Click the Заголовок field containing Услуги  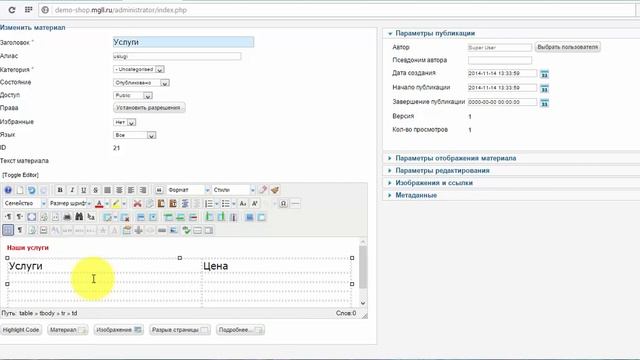tap(183, 42)
